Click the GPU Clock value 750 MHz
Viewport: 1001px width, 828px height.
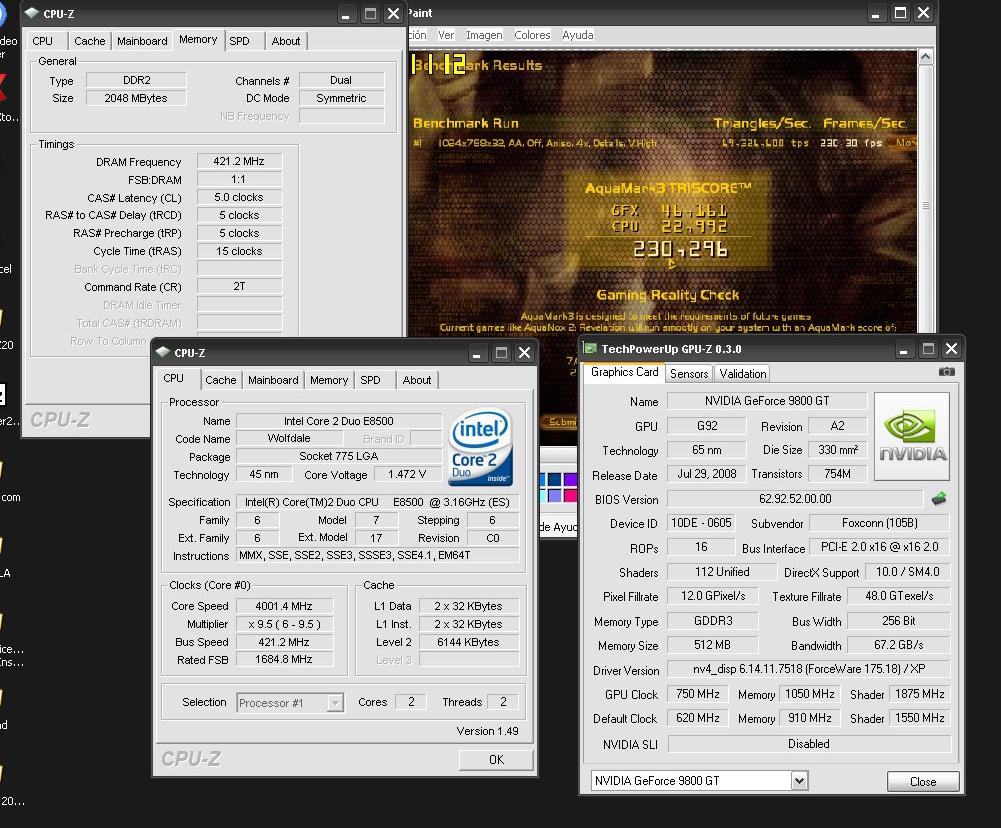[x=698, y=694]
